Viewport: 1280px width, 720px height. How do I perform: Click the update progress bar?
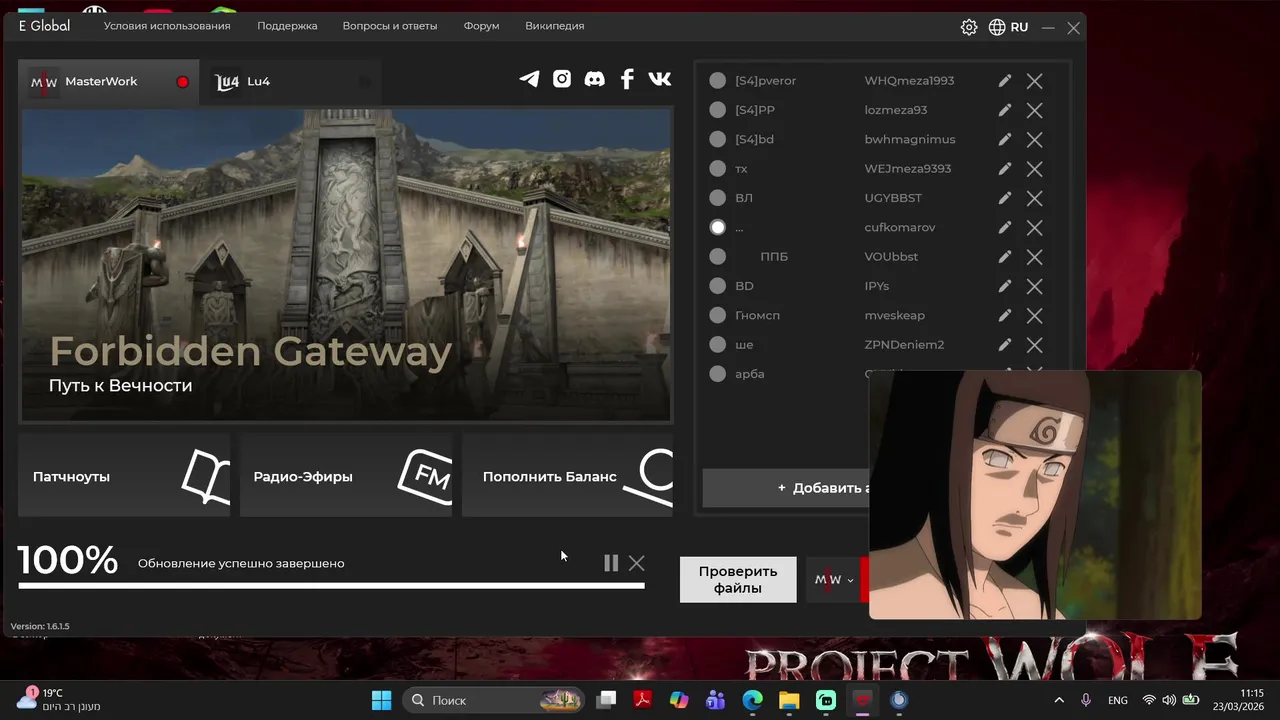pos(331,586)
